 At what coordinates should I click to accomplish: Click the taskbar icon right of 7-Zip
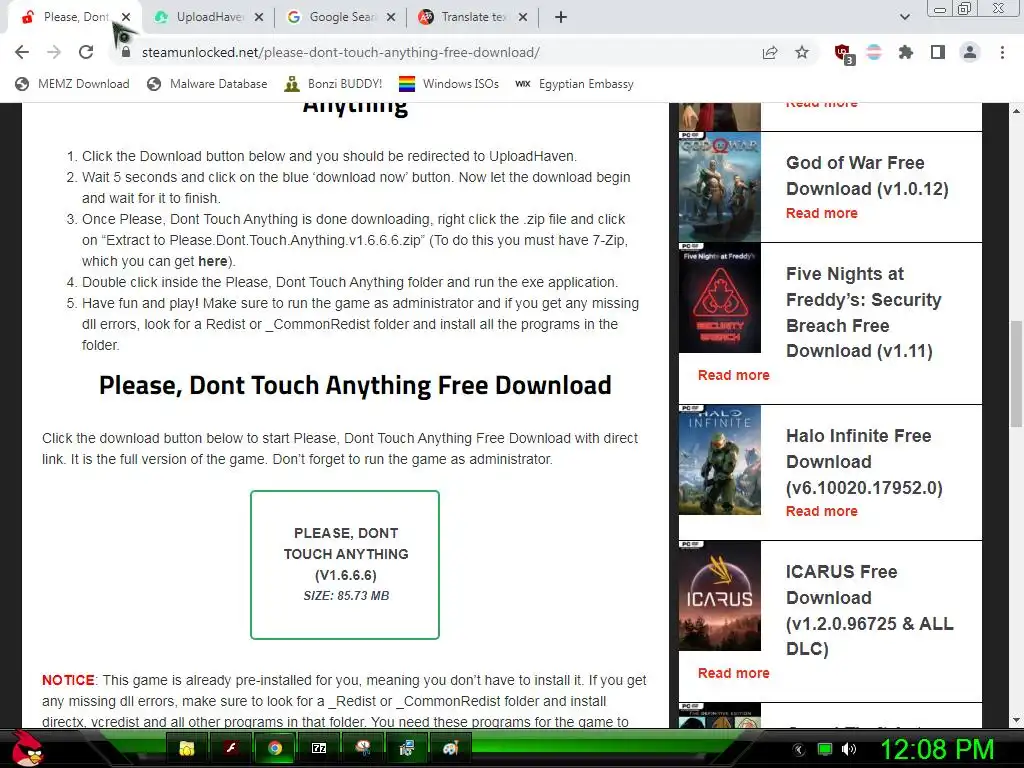[x=362, y=748]
